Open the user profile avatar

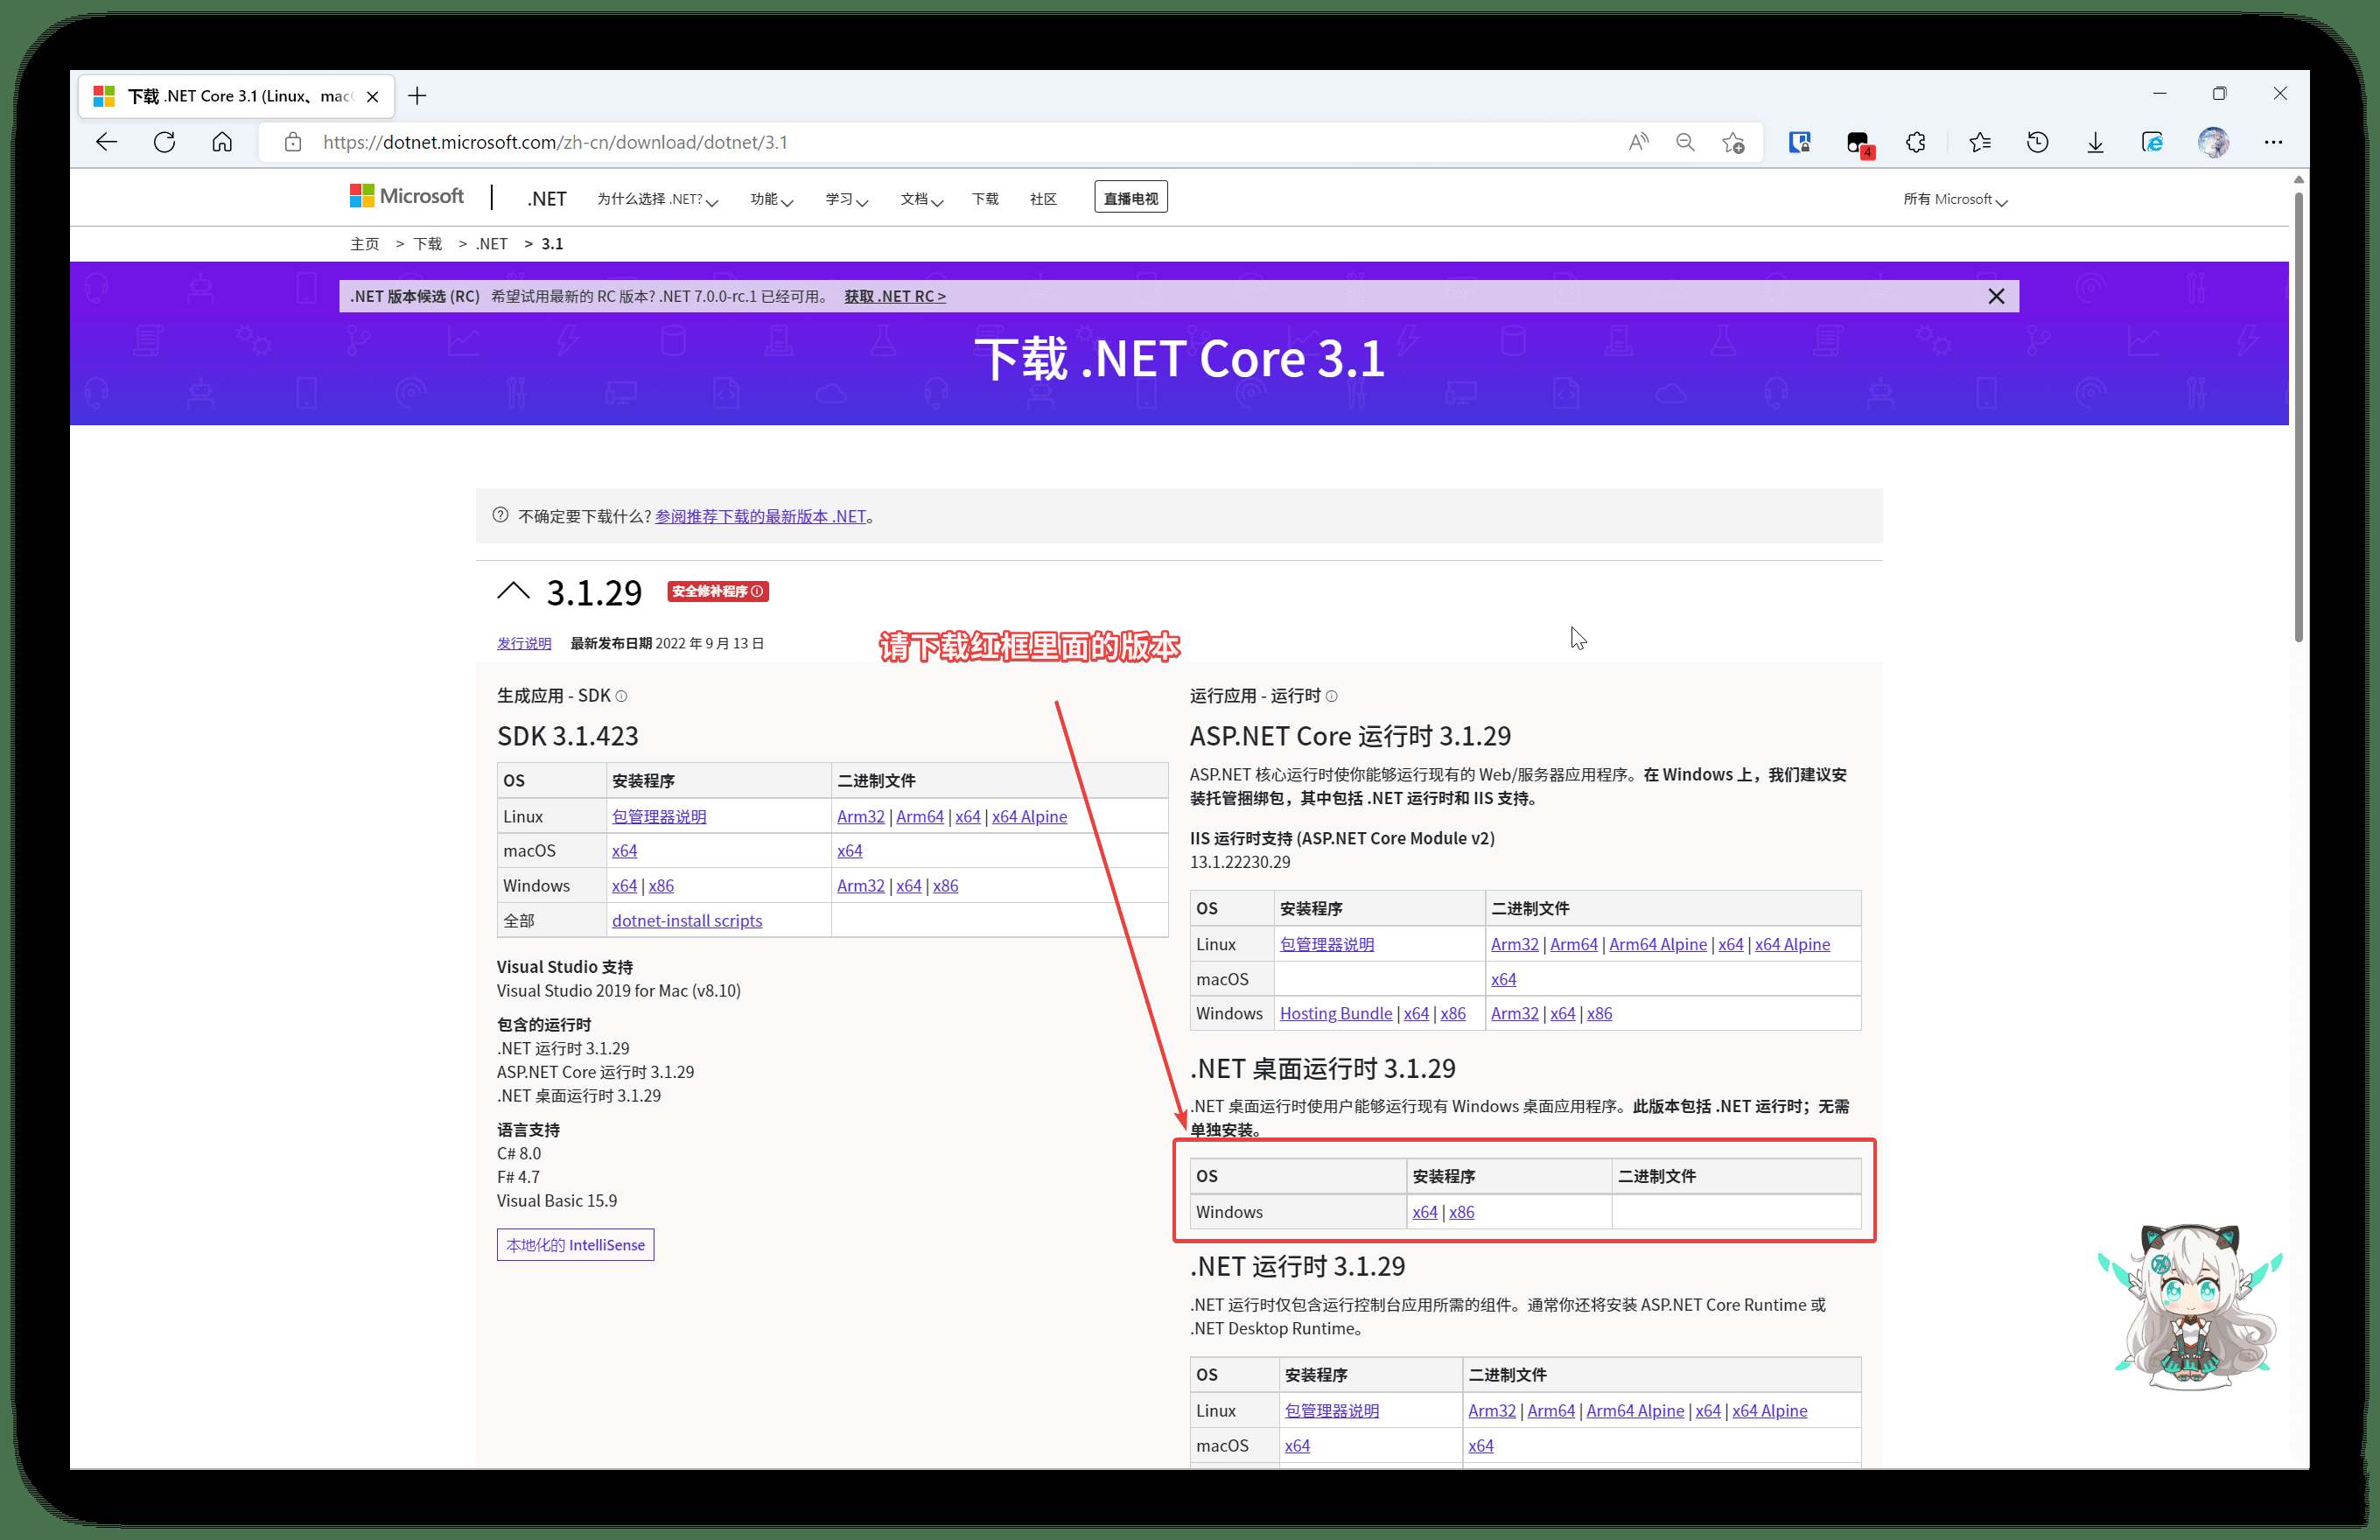click(x=2213, y=142)
